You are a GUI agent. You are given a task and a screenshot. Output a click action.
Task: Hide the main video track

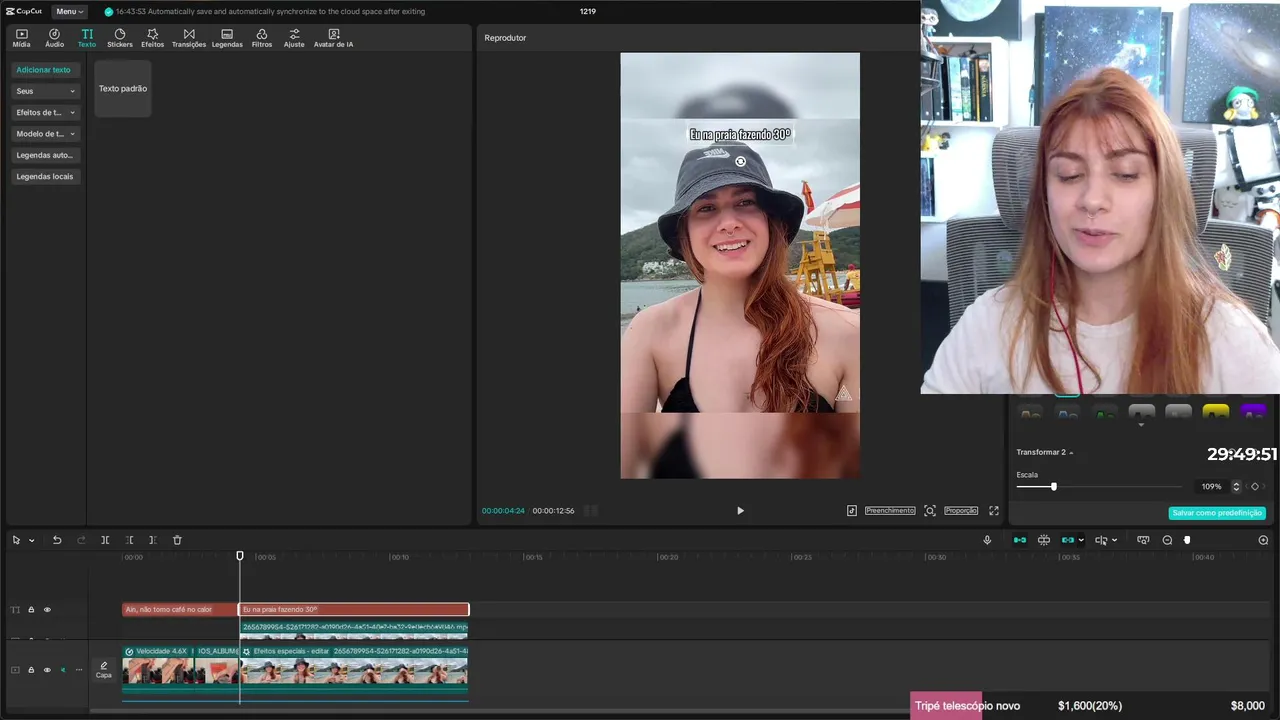click(x=47, y=670)
